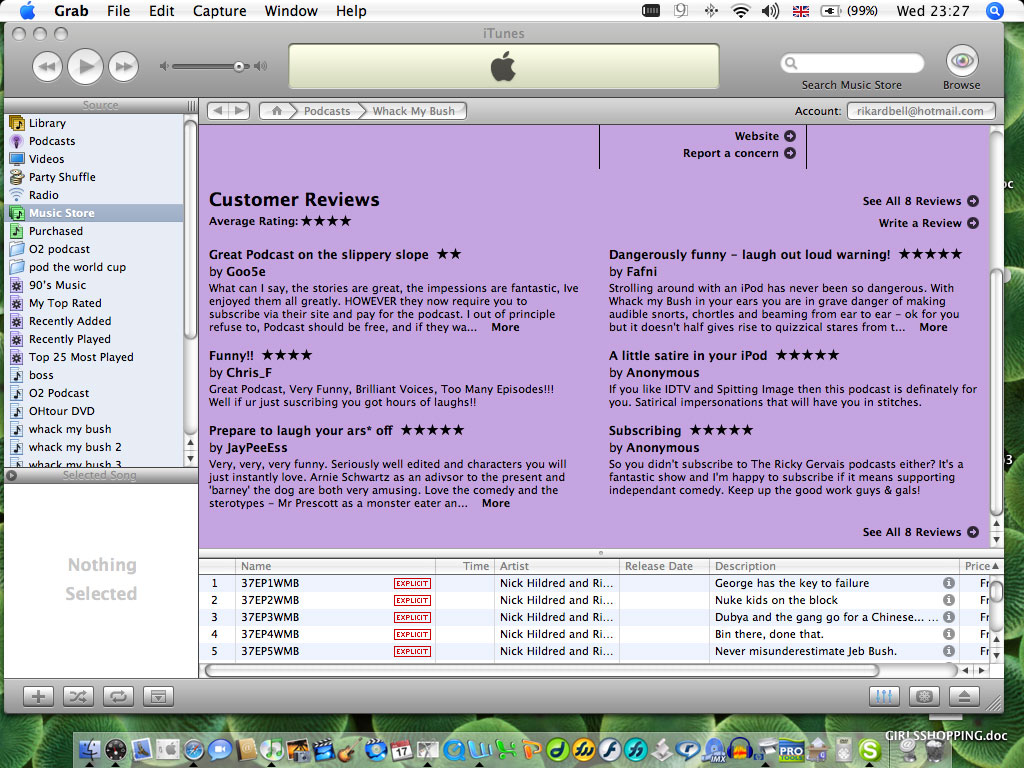
Task: Open Party Shuffle
Action: pos(62,177)
